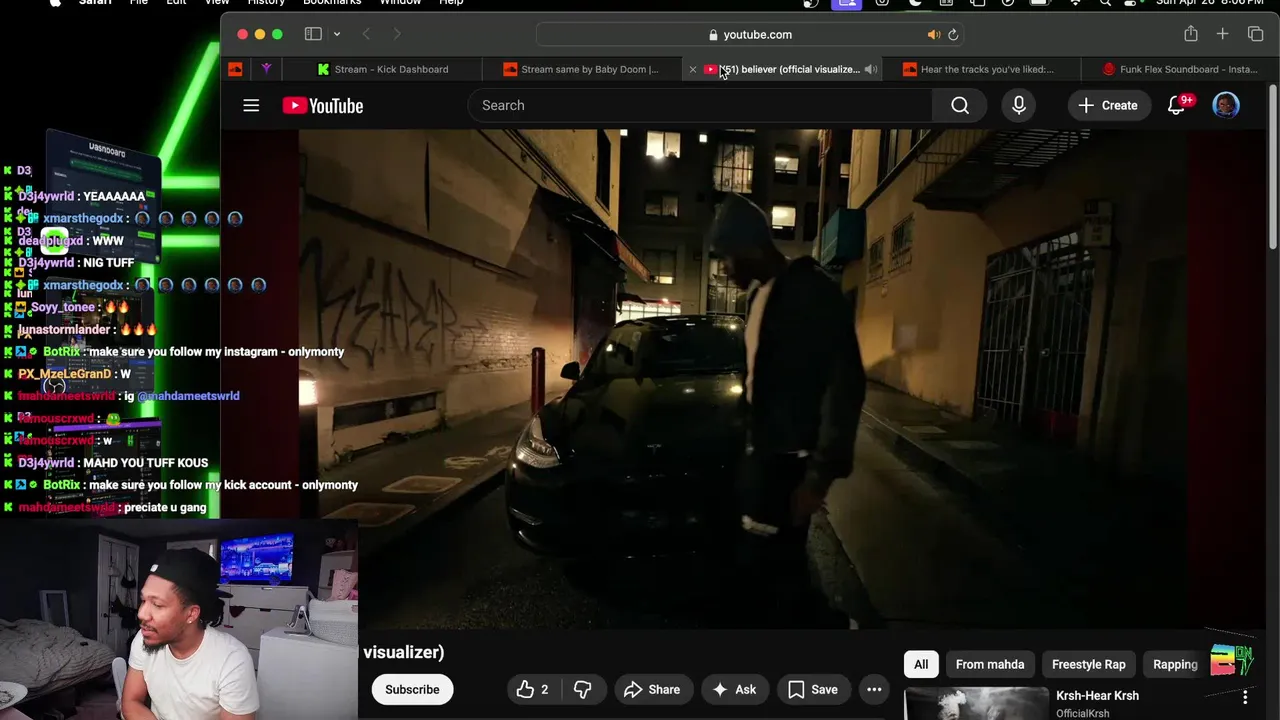Dislike the video with thumbs down

pyautogui.click(x=582, y=689)
